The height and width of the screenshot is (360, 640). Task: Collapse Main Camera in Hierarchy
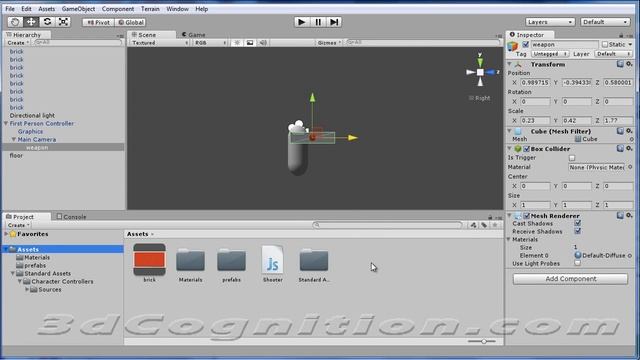(14, 140)
